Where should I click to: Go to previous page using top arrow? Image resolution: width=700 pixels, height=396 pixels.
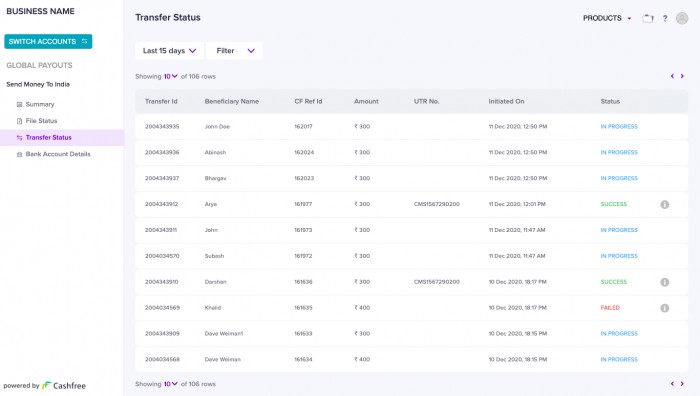tap(672, 76)
